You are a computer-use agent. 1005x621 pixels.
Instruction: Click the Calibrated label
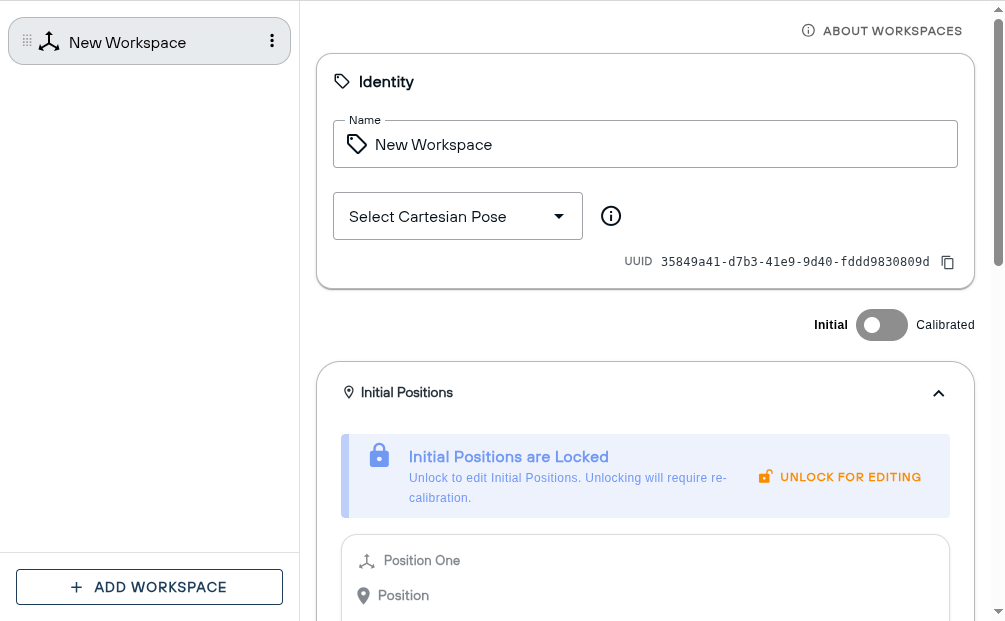point(945,325)
